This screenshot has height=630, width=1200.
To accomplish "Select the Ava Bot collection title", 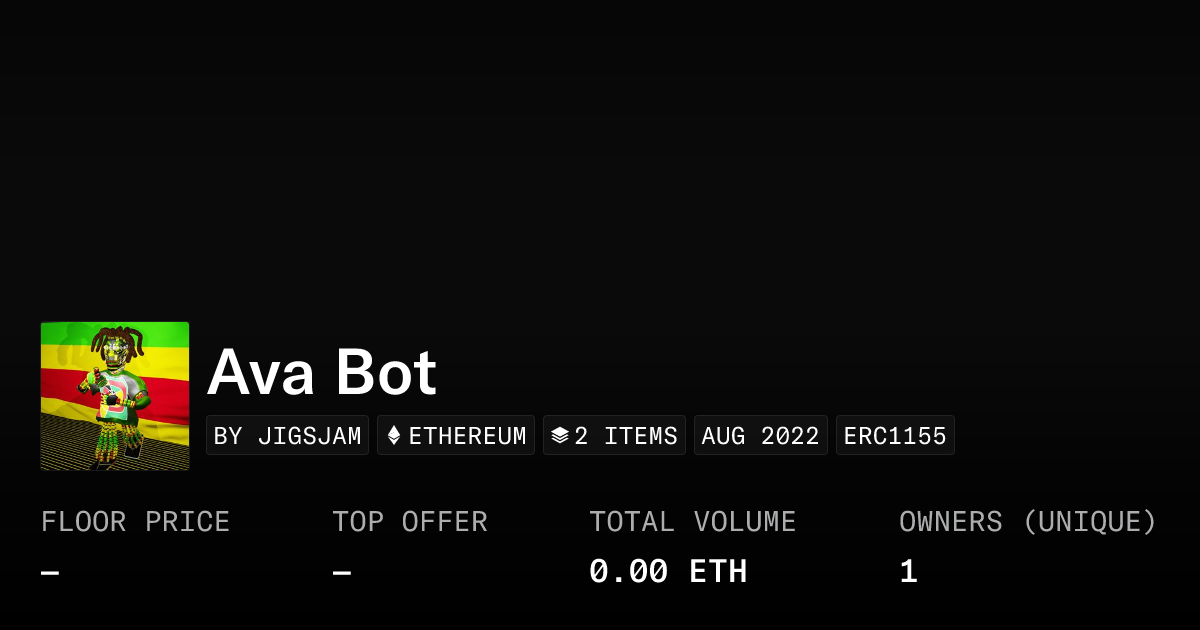I will click(x=322, y=373).
